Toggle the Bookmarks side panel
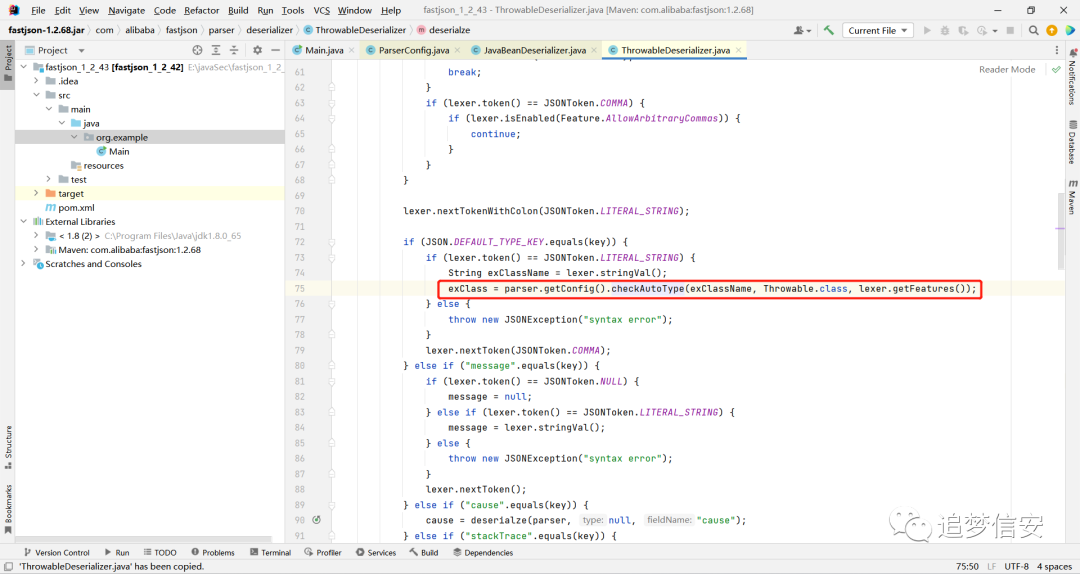Image resolution: width=1080 pixels, height=574 pixels. pyautogui.click(x=8, y=509)
